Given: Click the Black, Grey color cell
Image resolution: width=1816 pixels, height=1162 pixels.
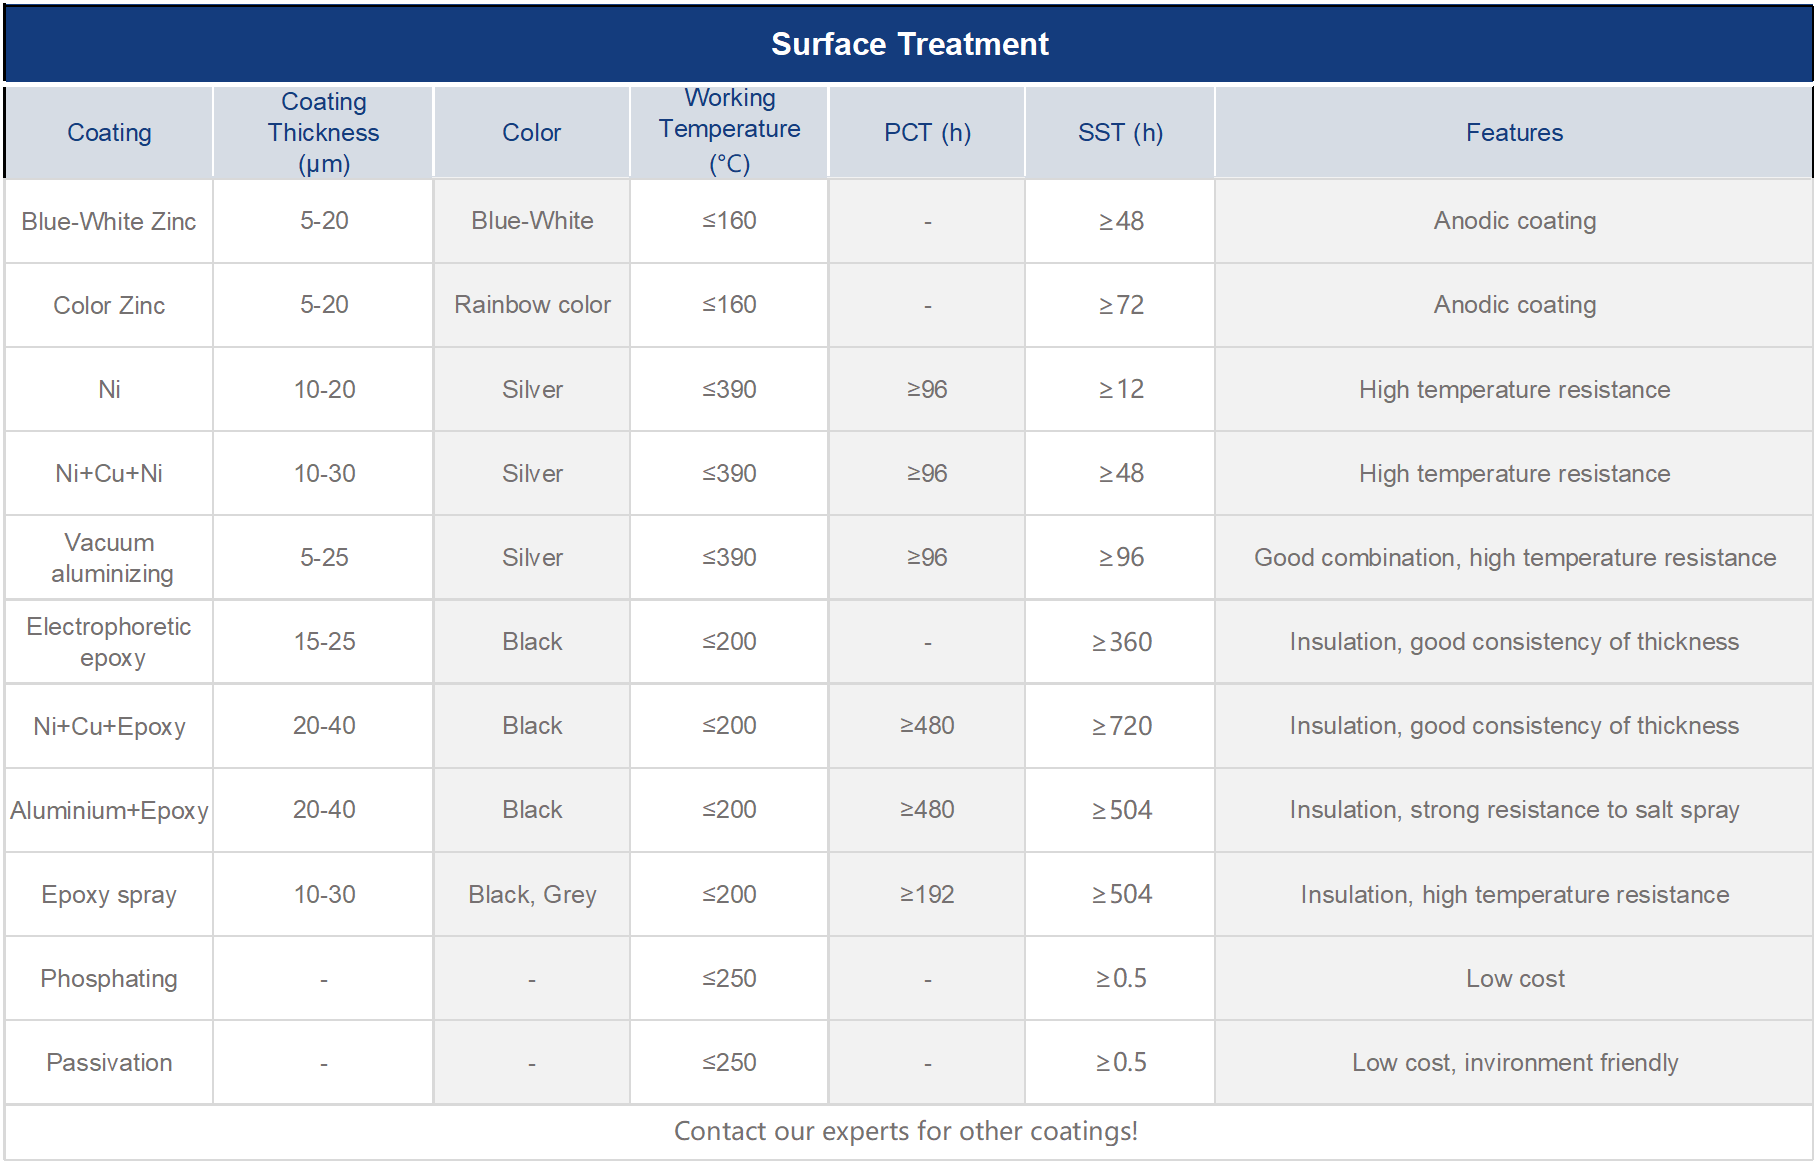Looking at the screenshot, I should [532, 894].
